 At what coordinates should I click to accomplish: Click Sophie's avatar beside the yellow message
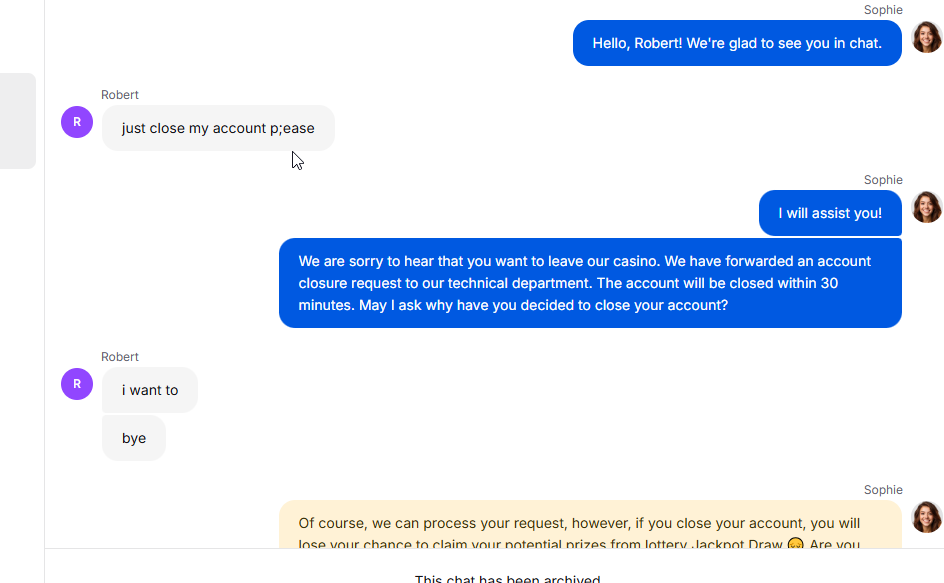pos(927,517)
